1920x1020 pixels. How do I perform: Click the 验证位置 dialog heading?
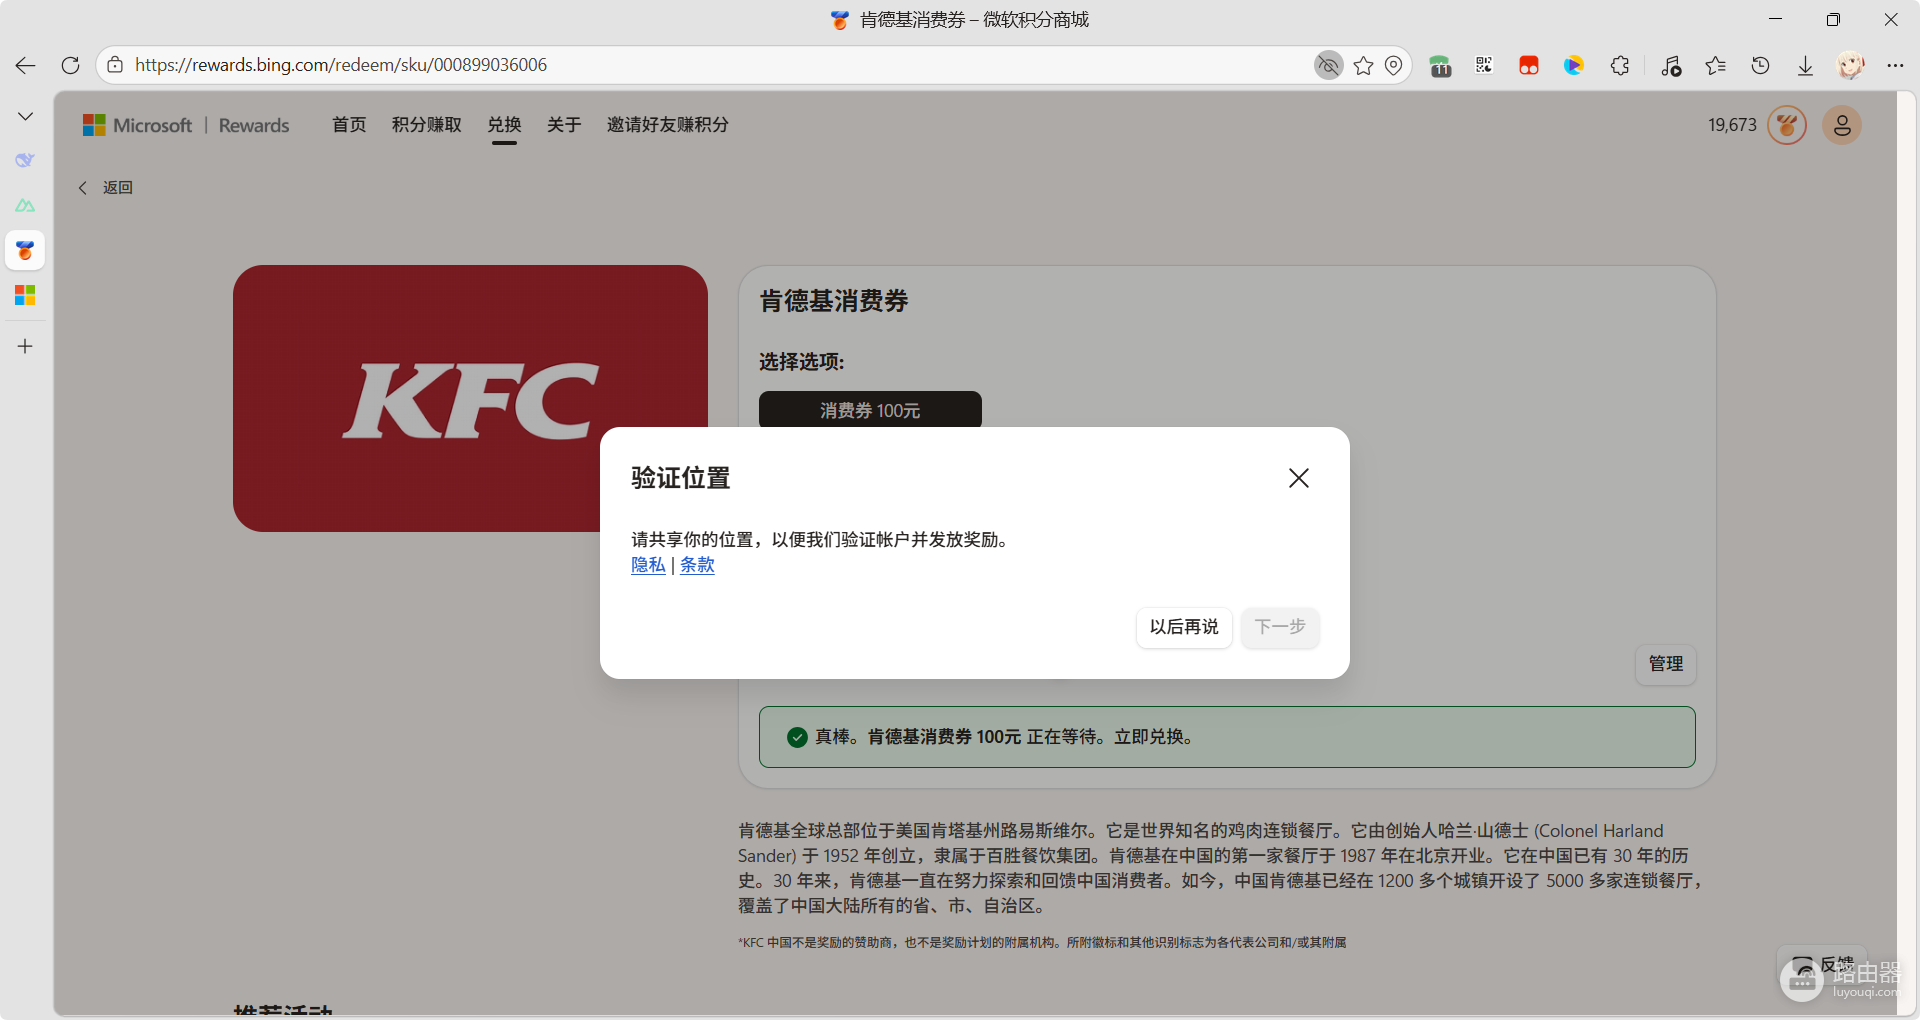point(681,478)
